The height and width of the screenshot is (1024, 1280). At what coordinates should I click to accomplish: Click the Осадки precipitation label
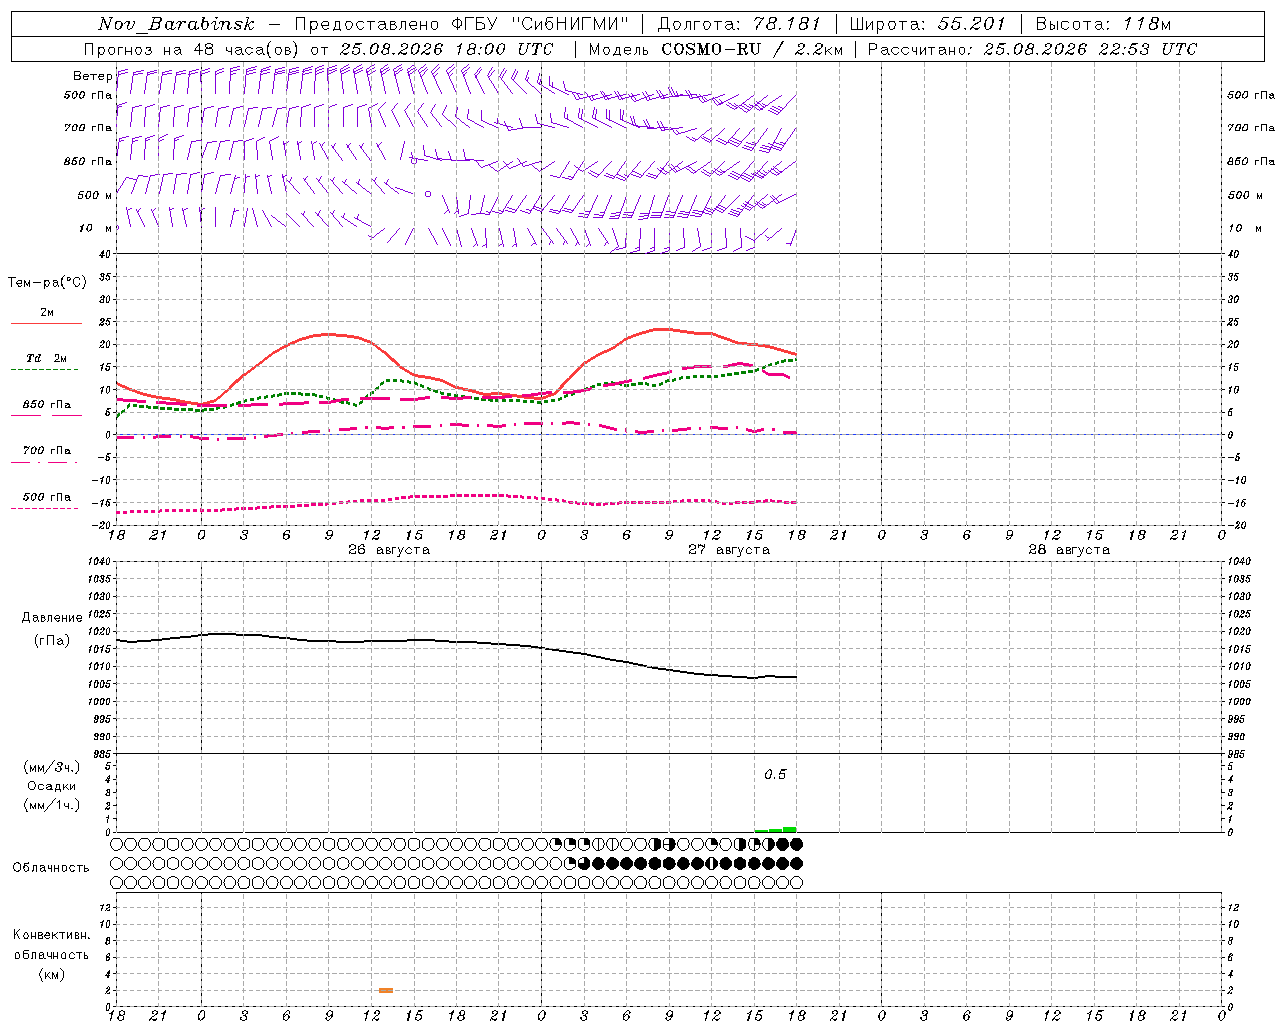tap(52, 786)
